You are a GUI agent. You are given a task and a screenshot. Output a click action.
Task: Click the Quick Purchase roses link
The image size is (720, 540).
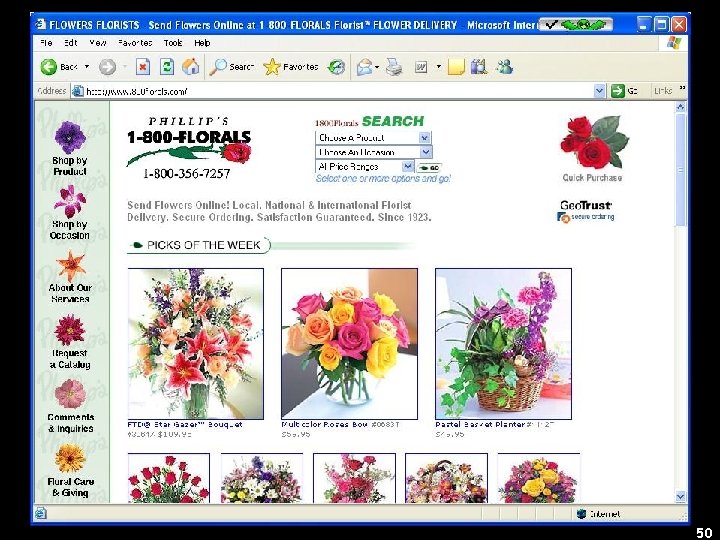[x=592, y=149]
